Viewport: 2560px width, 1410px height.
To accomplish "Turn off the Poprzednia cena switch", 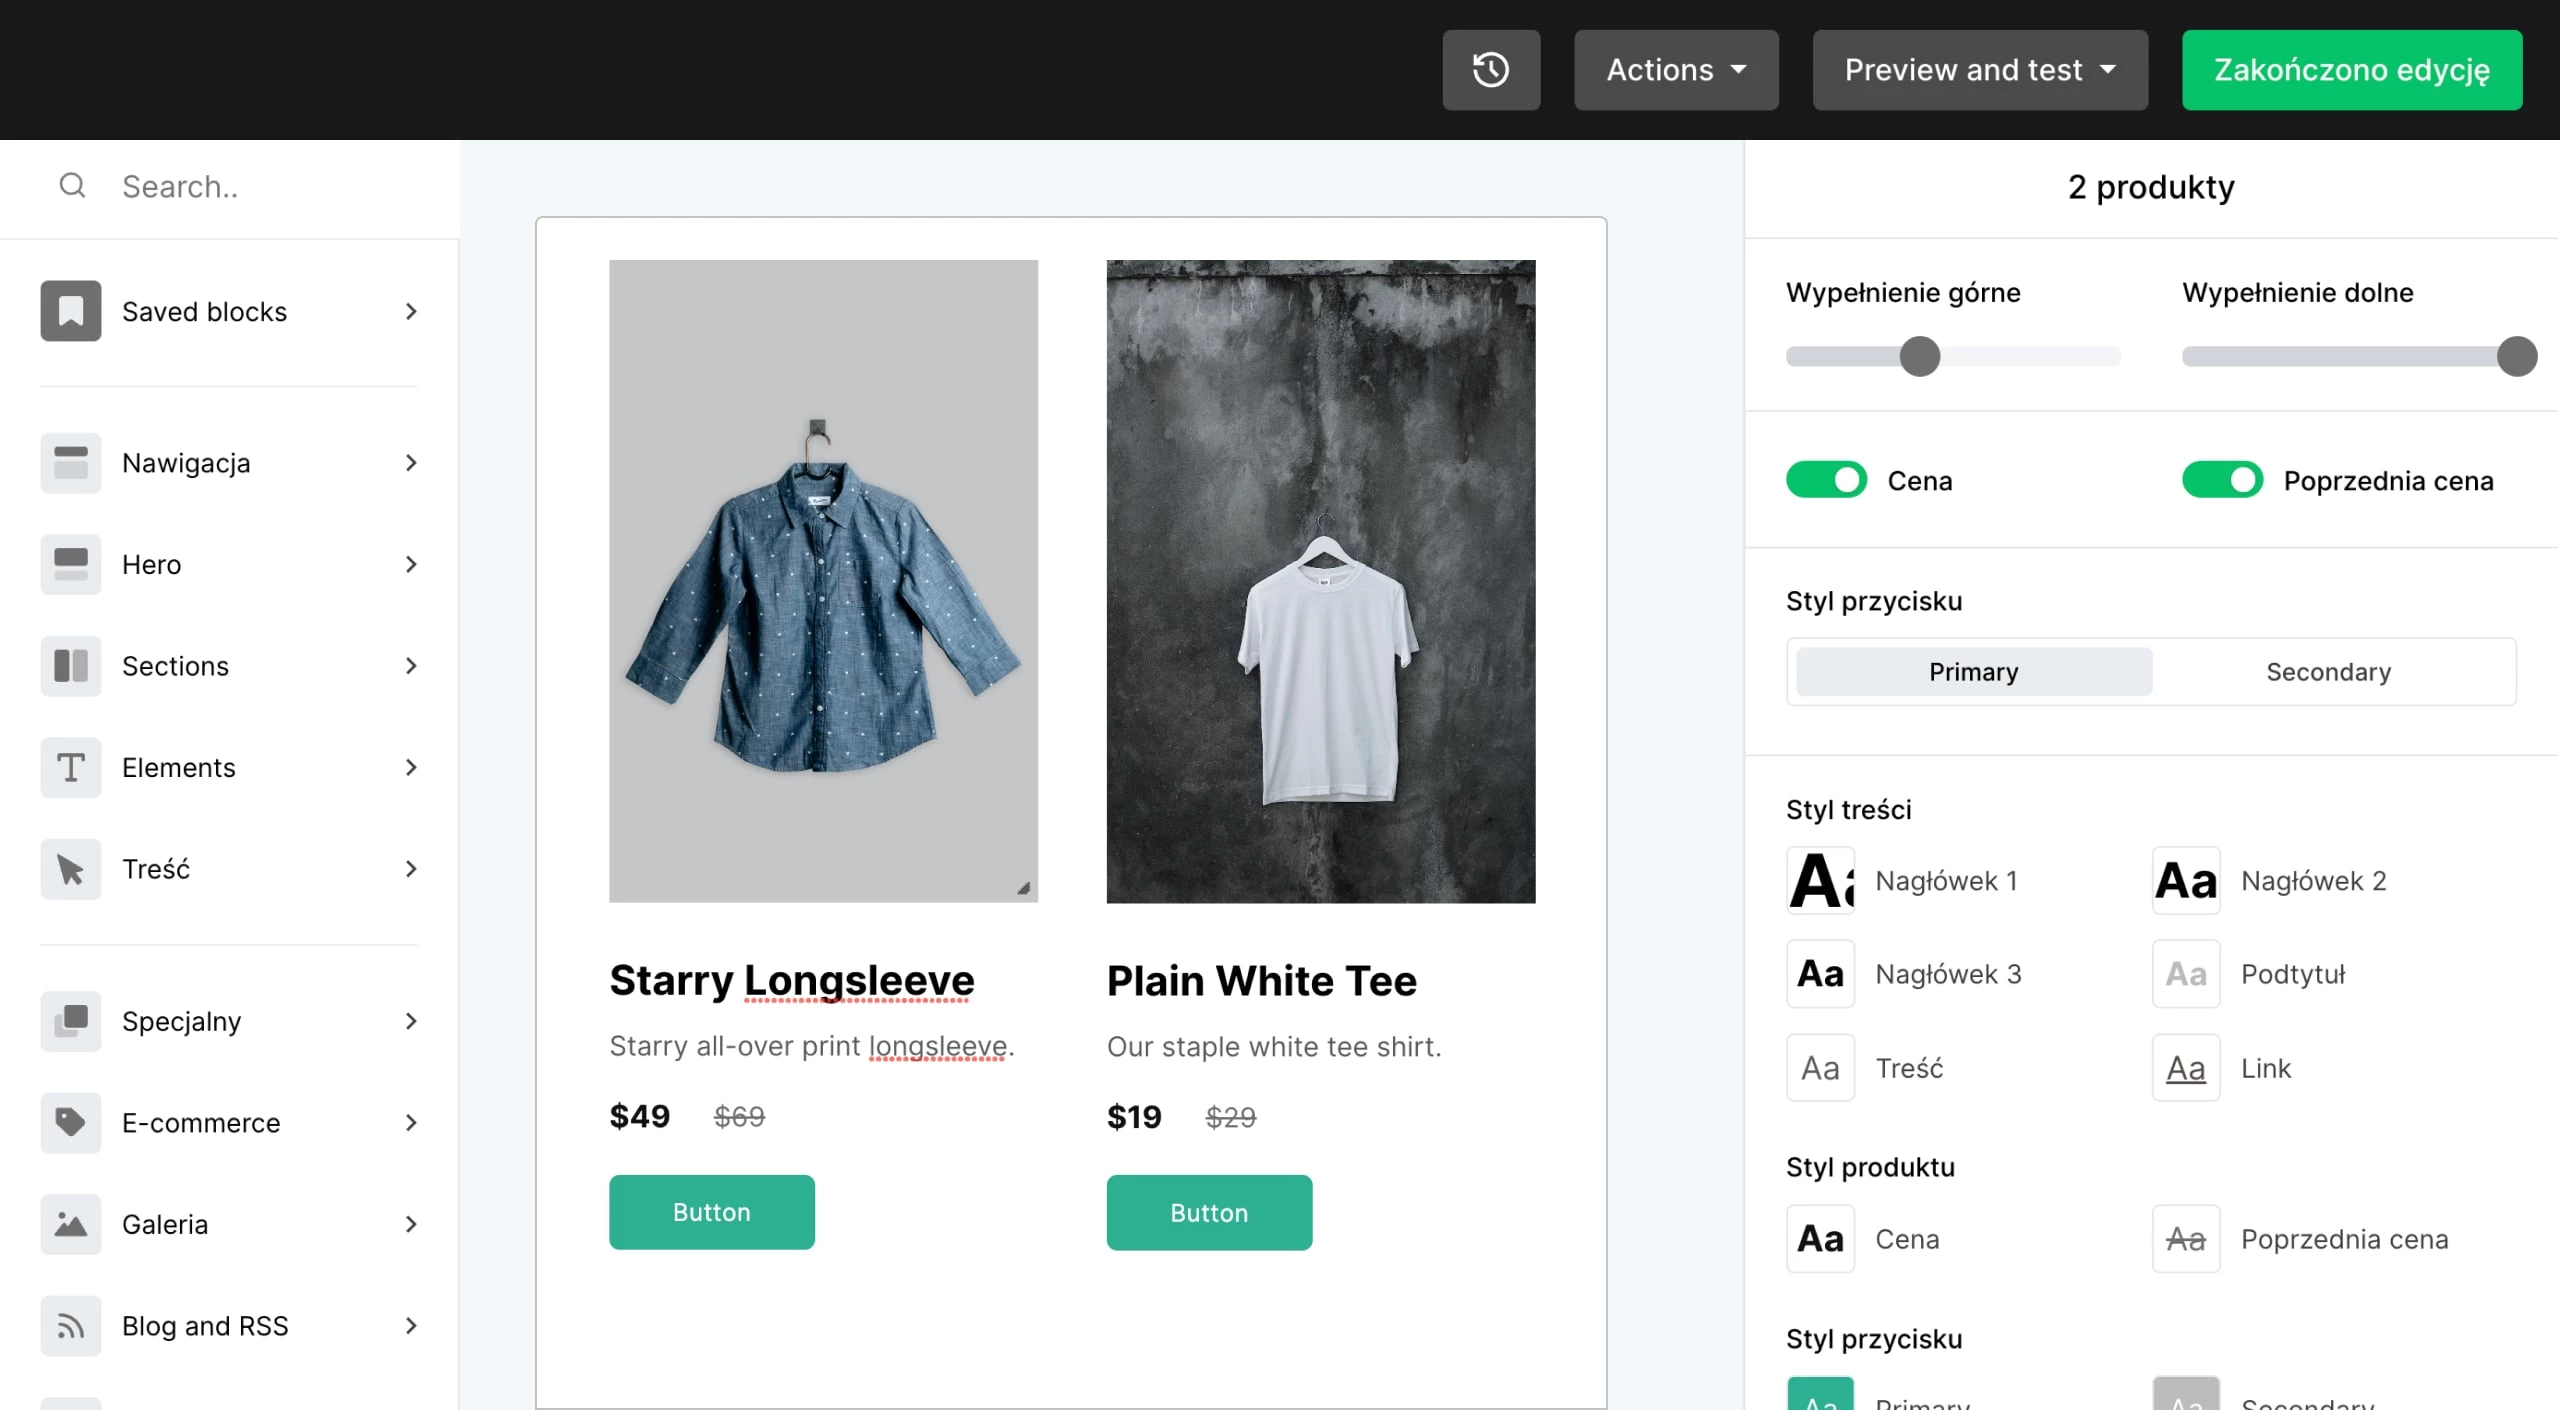I will point(2221,480).
